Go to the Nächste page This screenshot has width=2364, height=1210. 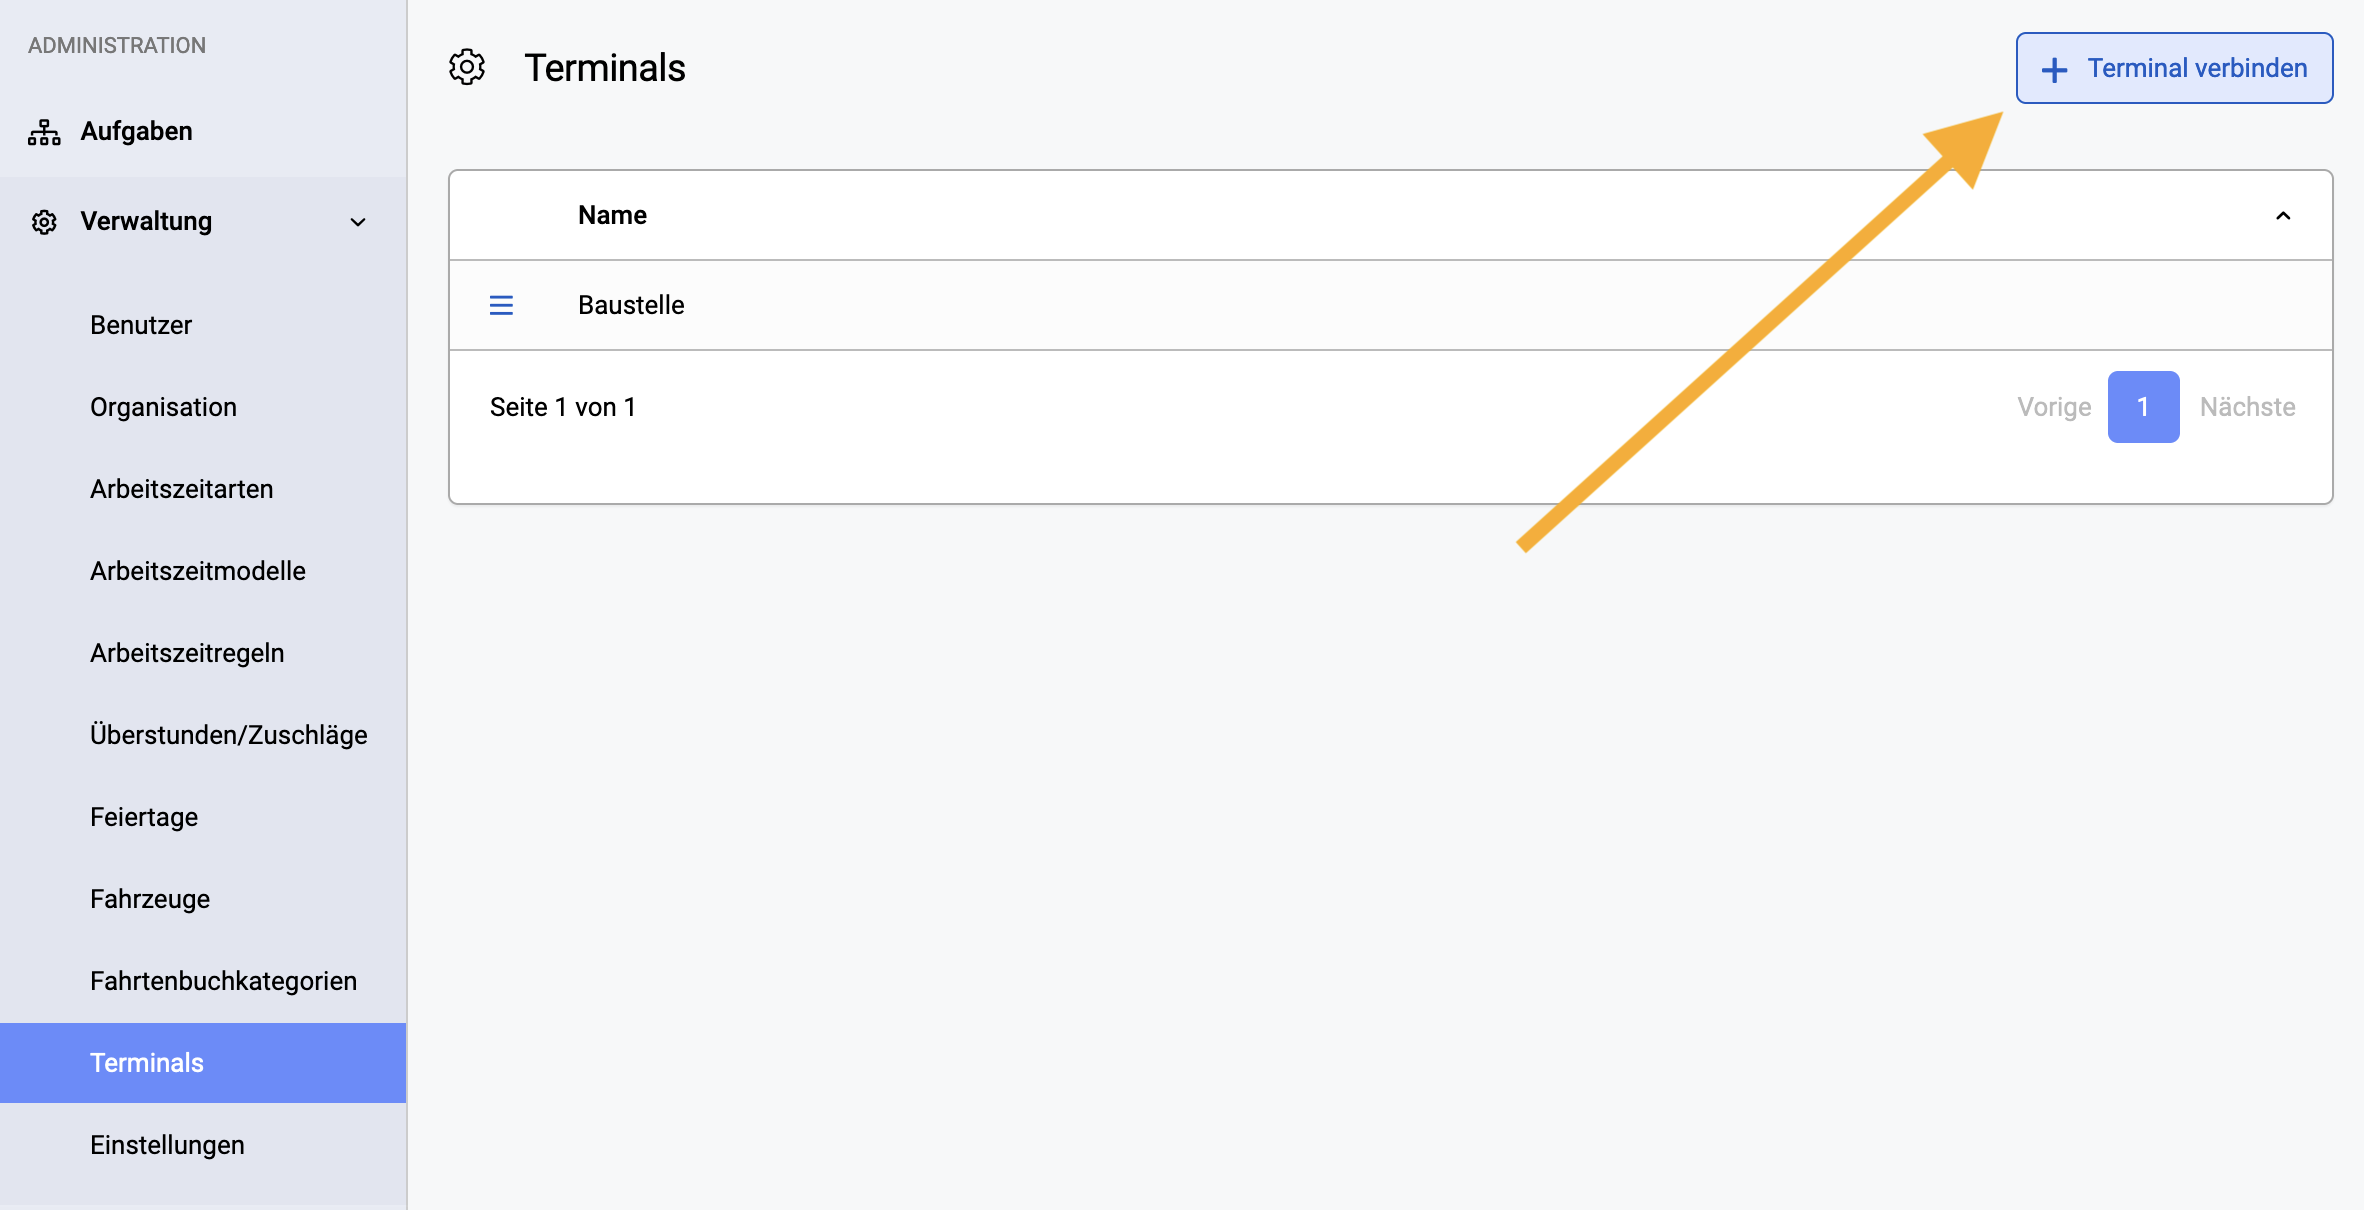[2247, 407]
